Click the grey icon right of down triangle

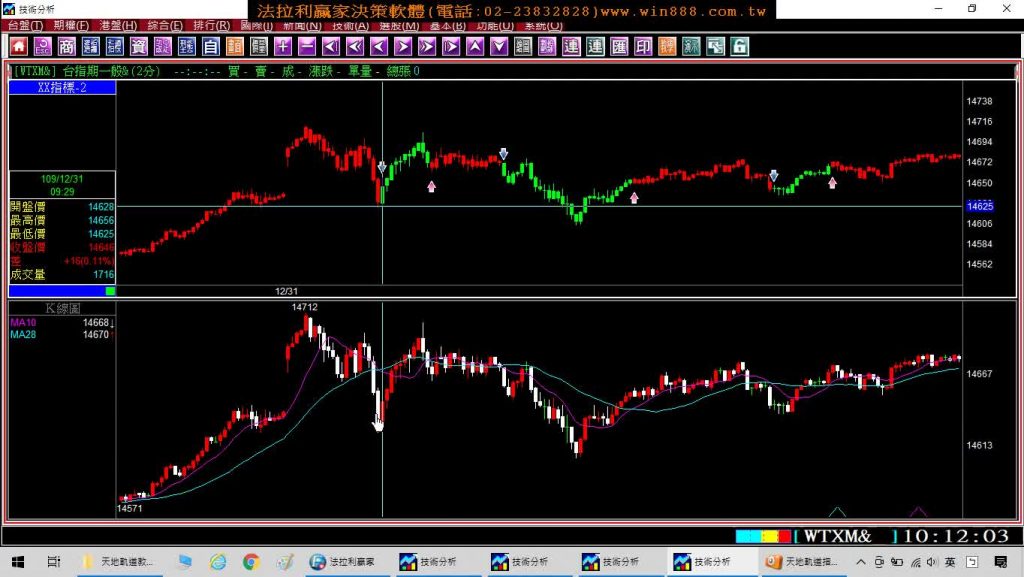pyautogui.click(x=523, y=46)
